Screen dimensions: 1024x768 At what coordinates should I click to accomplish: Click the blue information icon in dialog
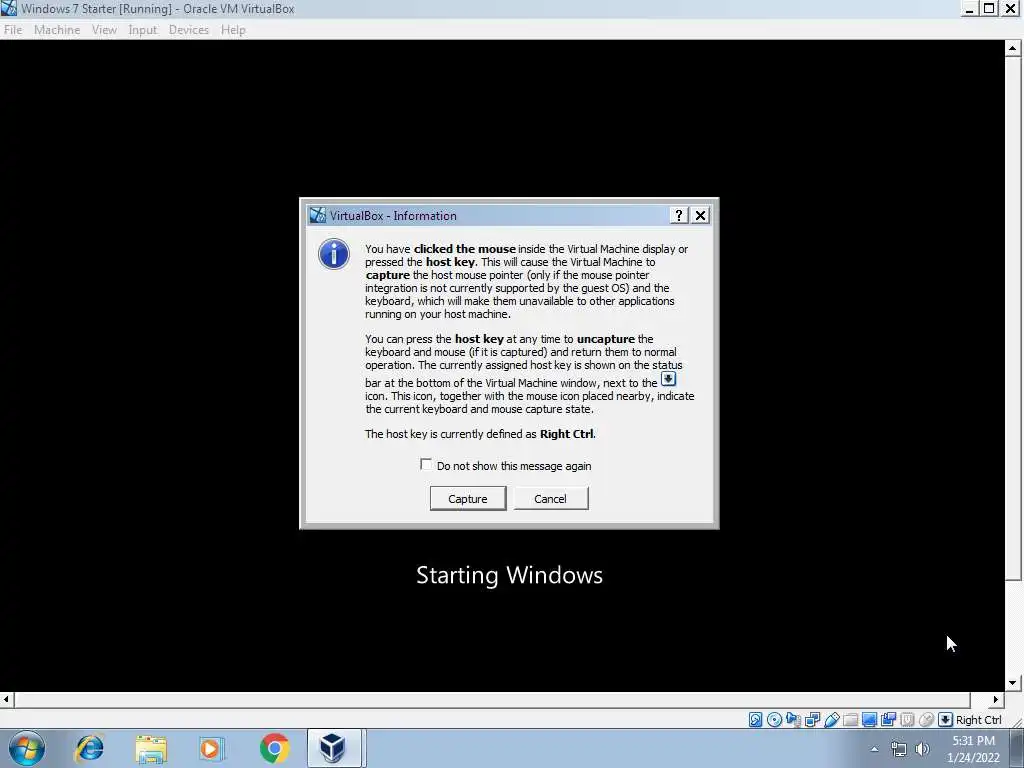click(x=334, y=254)
